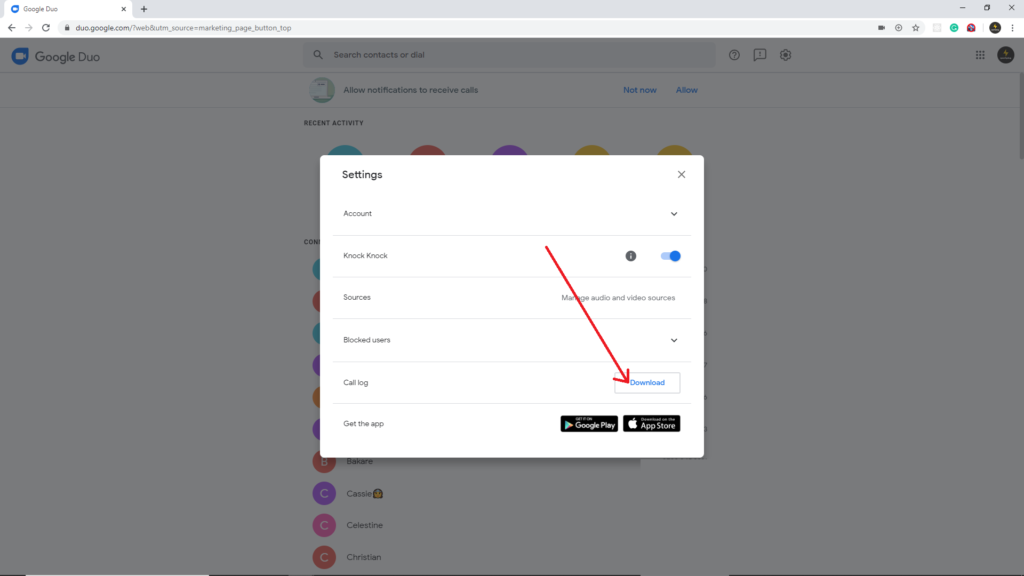Bookmark this page with the star

pos(916,28)
